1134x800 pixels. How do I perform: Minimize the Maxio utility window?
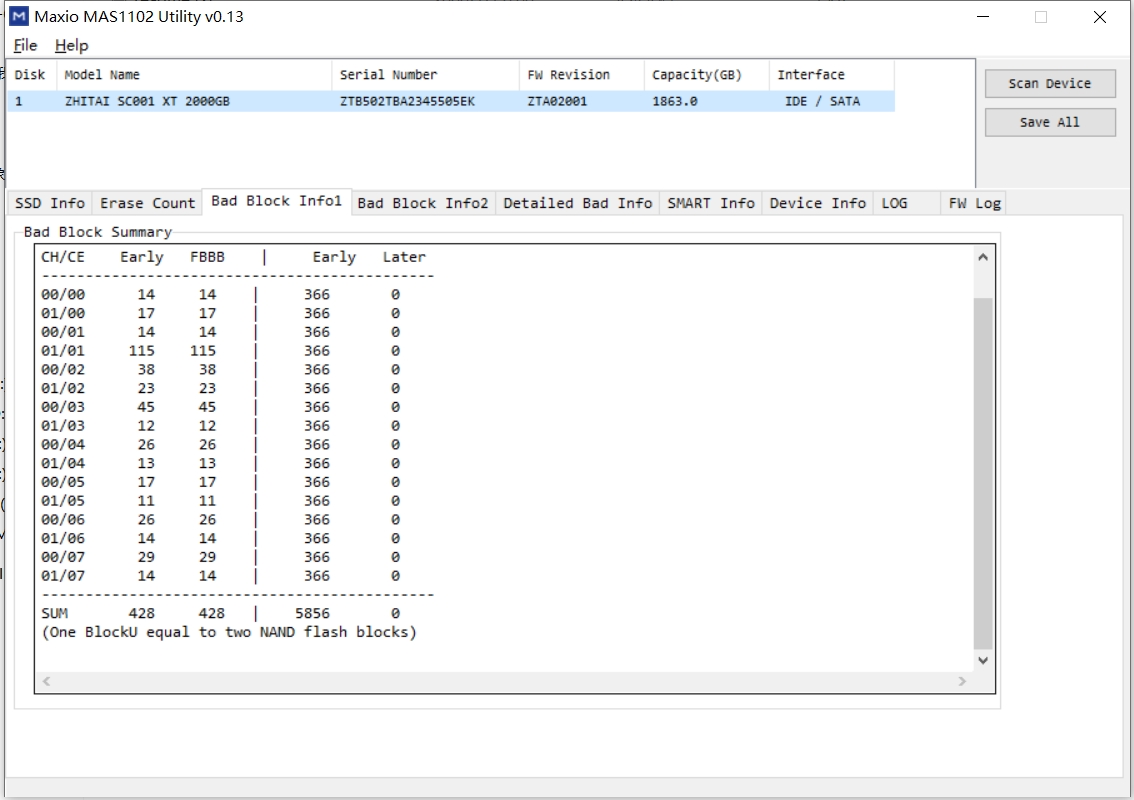click(983, 17)
